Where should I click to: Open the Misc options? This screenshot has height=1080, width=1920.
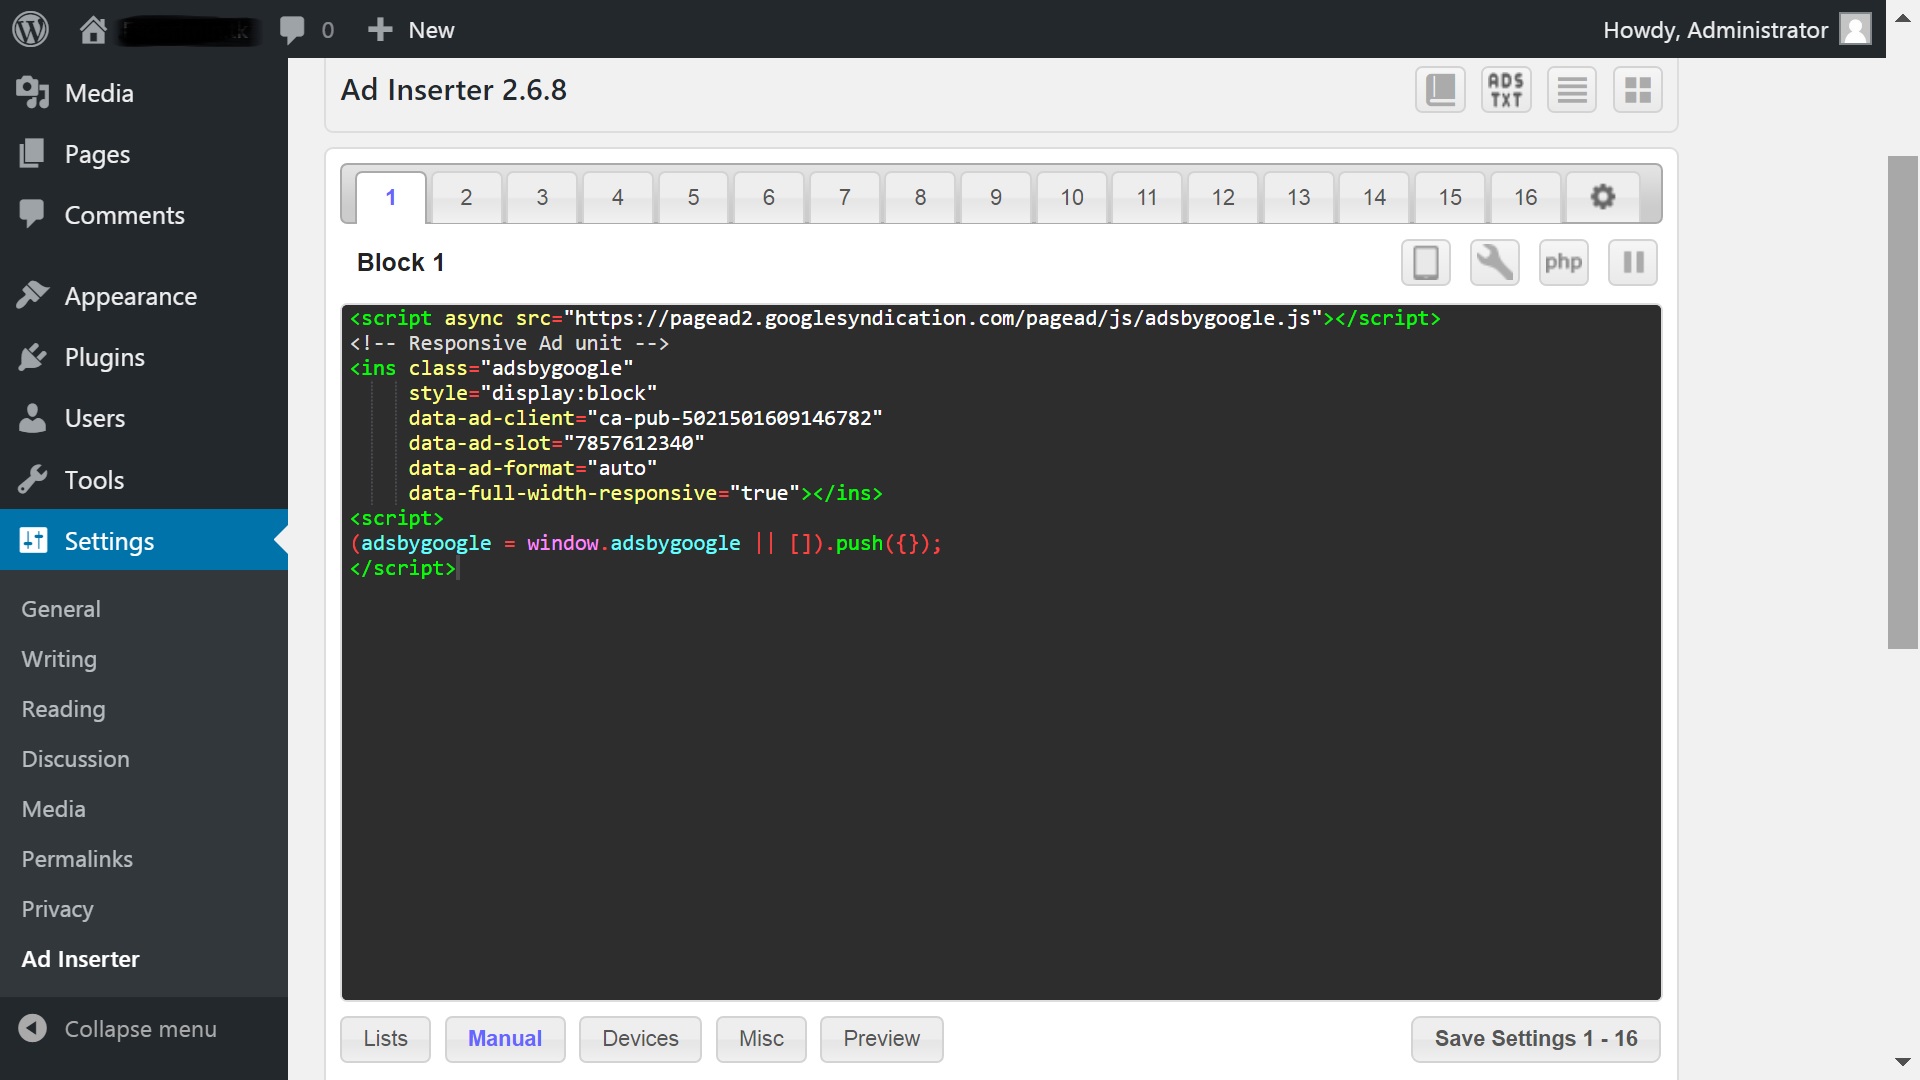(761, 1039)
